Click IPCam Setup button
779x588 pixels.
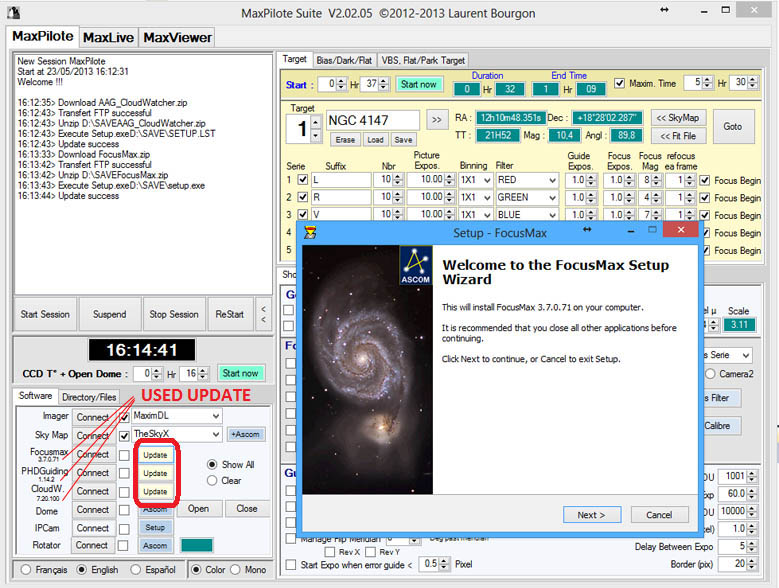[155, 527]
